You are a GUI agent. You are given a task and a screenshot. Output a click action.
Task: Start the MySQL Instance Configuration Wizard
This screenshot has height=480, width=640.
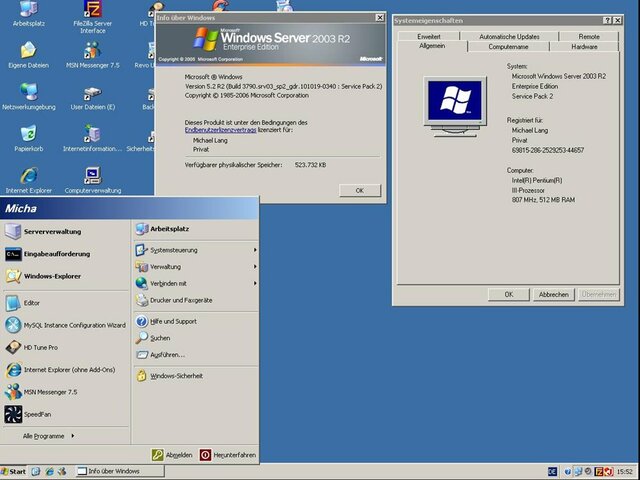64,325
